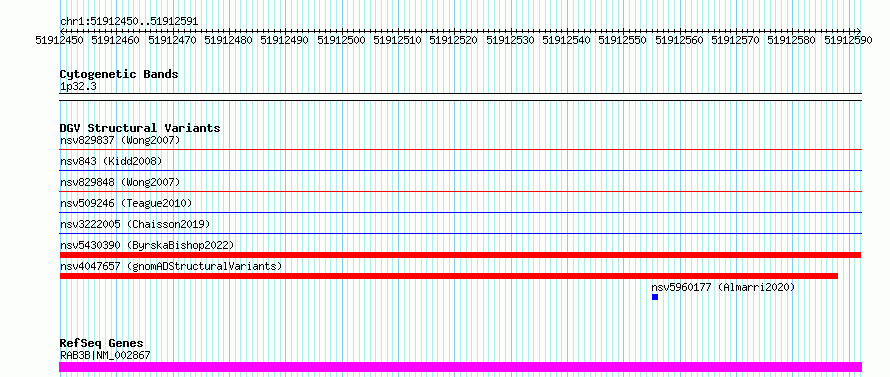Click the thin blue nsv843 variant line

pos(460,171)
